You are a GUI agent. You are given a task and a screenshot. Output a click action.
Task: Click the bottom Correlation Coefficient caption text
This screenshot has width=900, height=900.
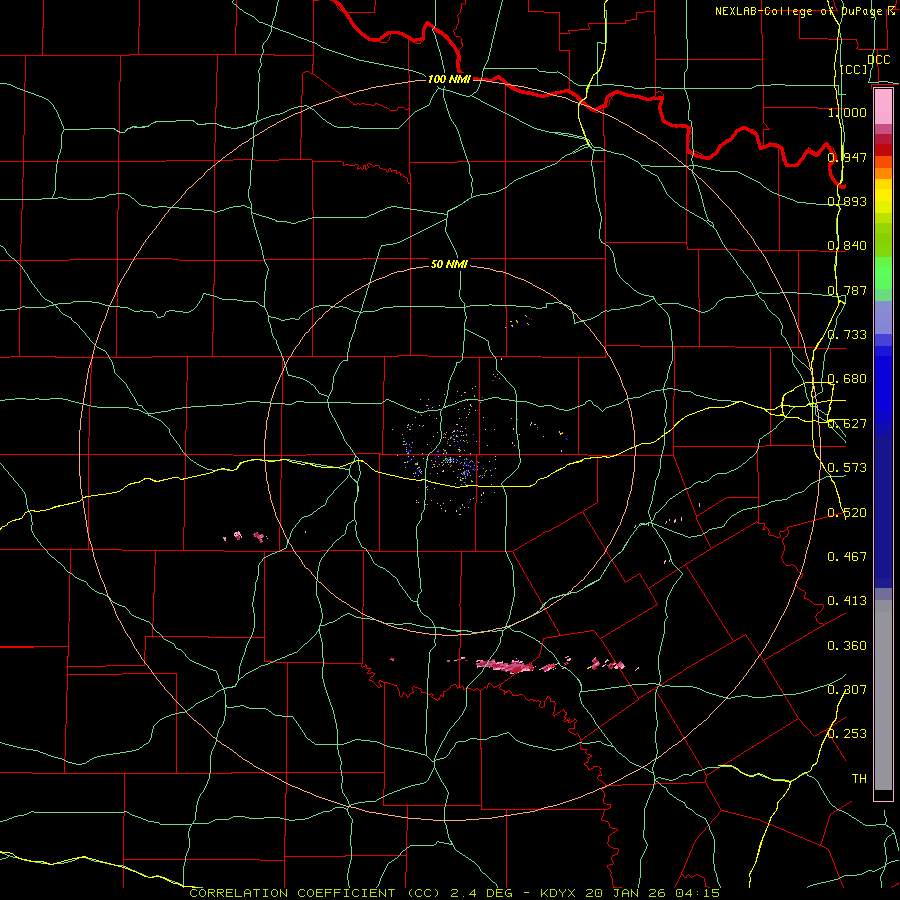454,893
